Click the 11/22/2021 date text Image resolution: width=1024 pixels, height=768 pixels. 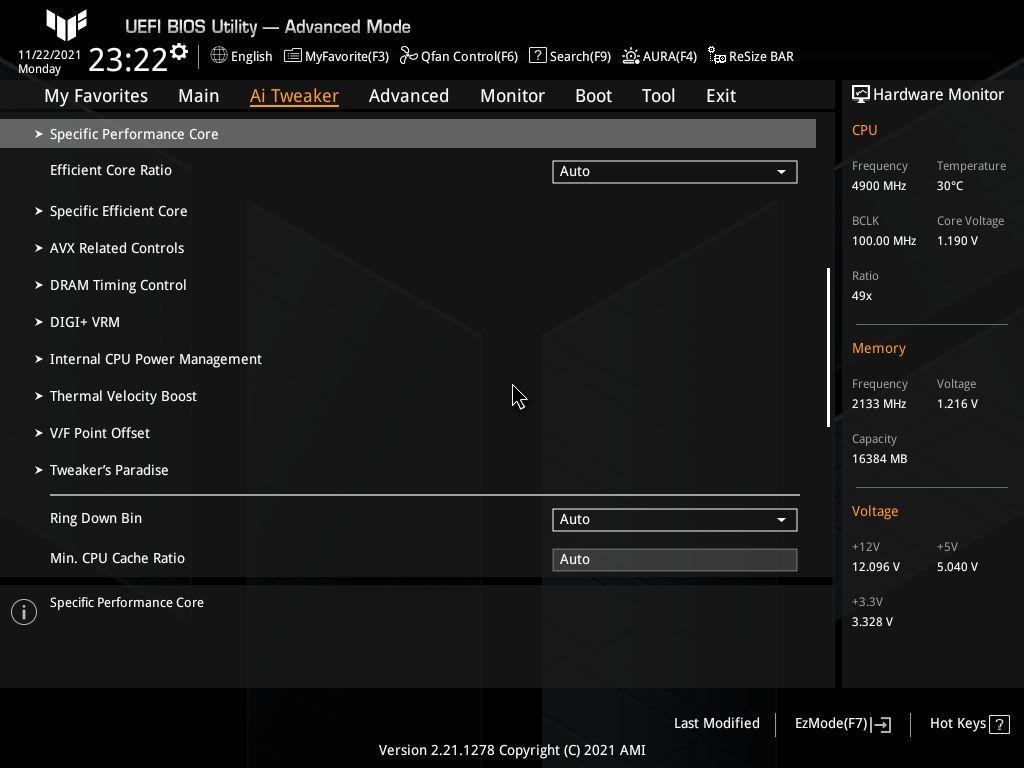(50, 55)
